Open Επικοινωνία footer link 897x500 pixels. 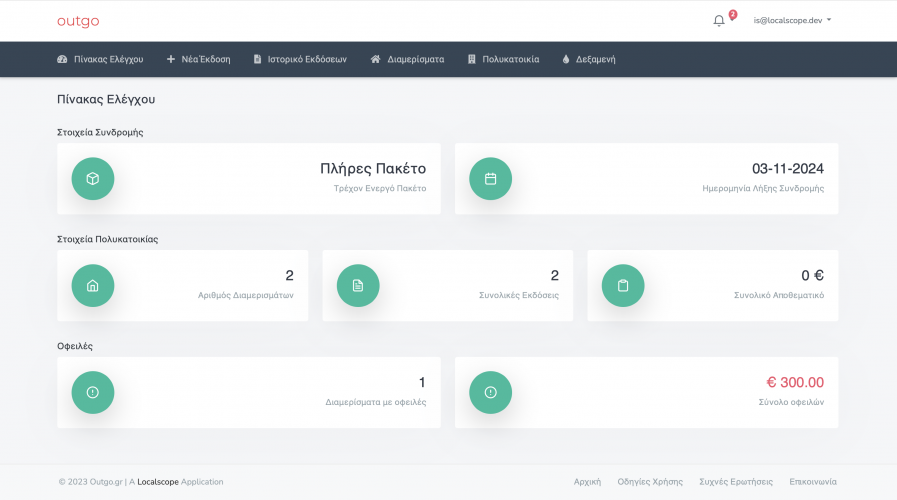tap(813, 482)
